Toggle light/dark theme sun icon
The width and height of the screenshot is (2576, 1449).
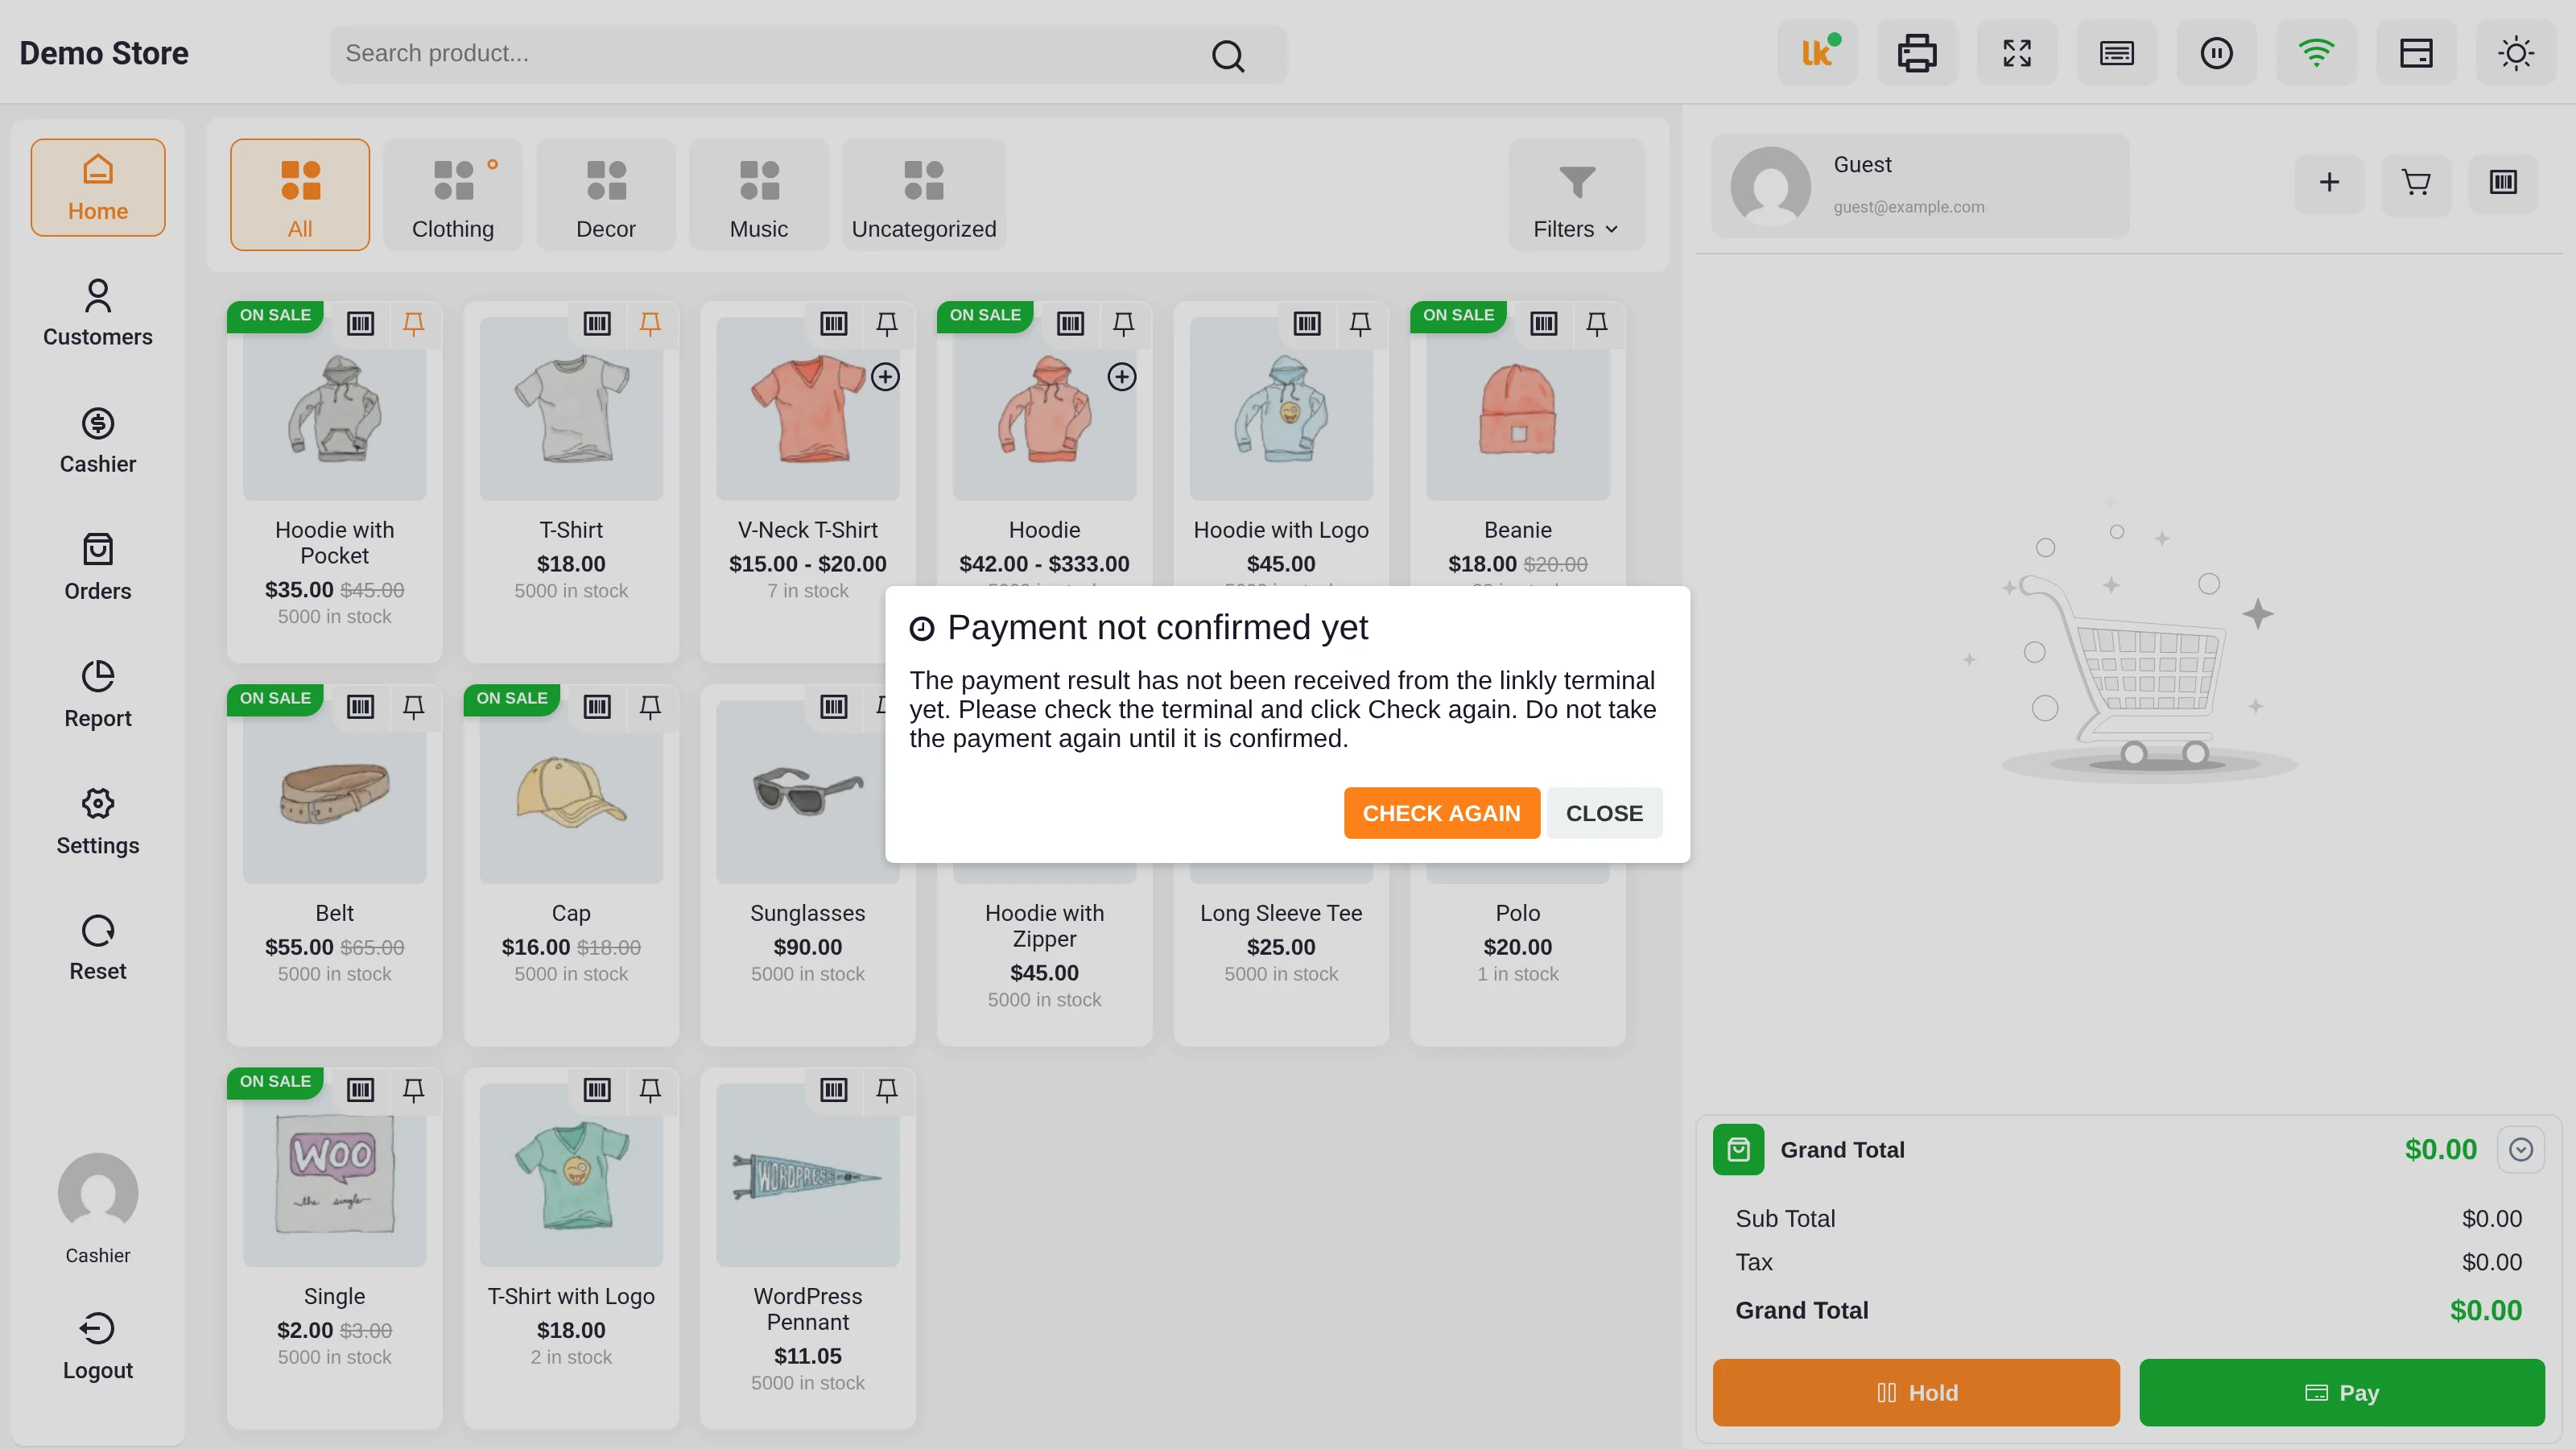tap(2516, 53)
